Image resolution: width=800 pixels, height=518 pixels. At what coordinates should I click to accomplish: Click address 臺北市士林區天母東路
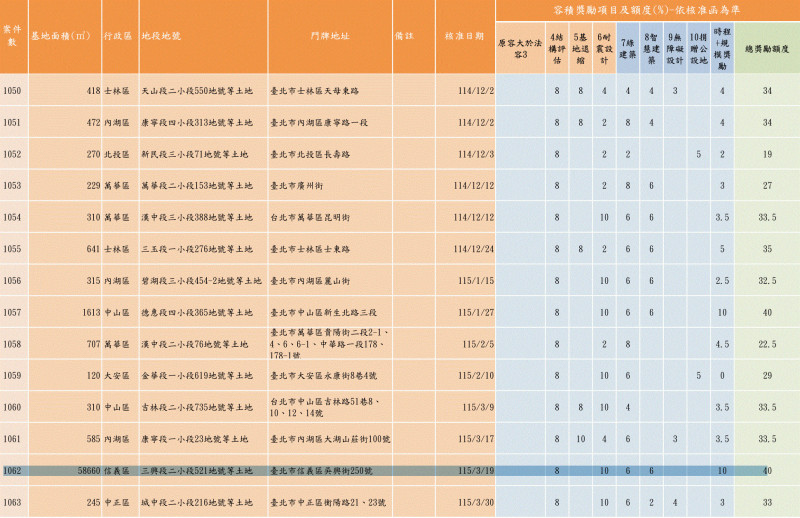point(315,91)
